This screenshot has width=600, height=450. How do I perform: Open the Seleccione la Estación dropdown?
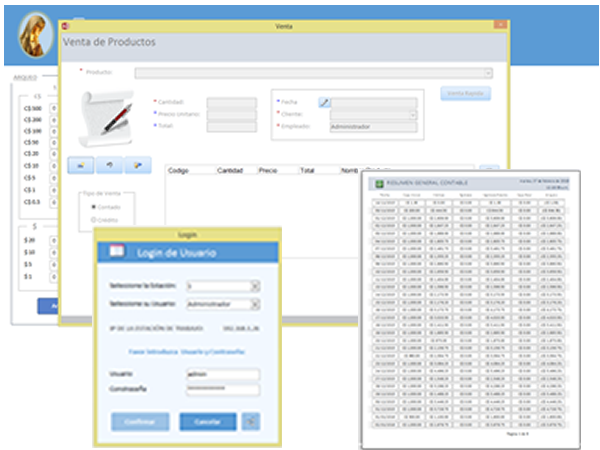click(x=254, y=286)
